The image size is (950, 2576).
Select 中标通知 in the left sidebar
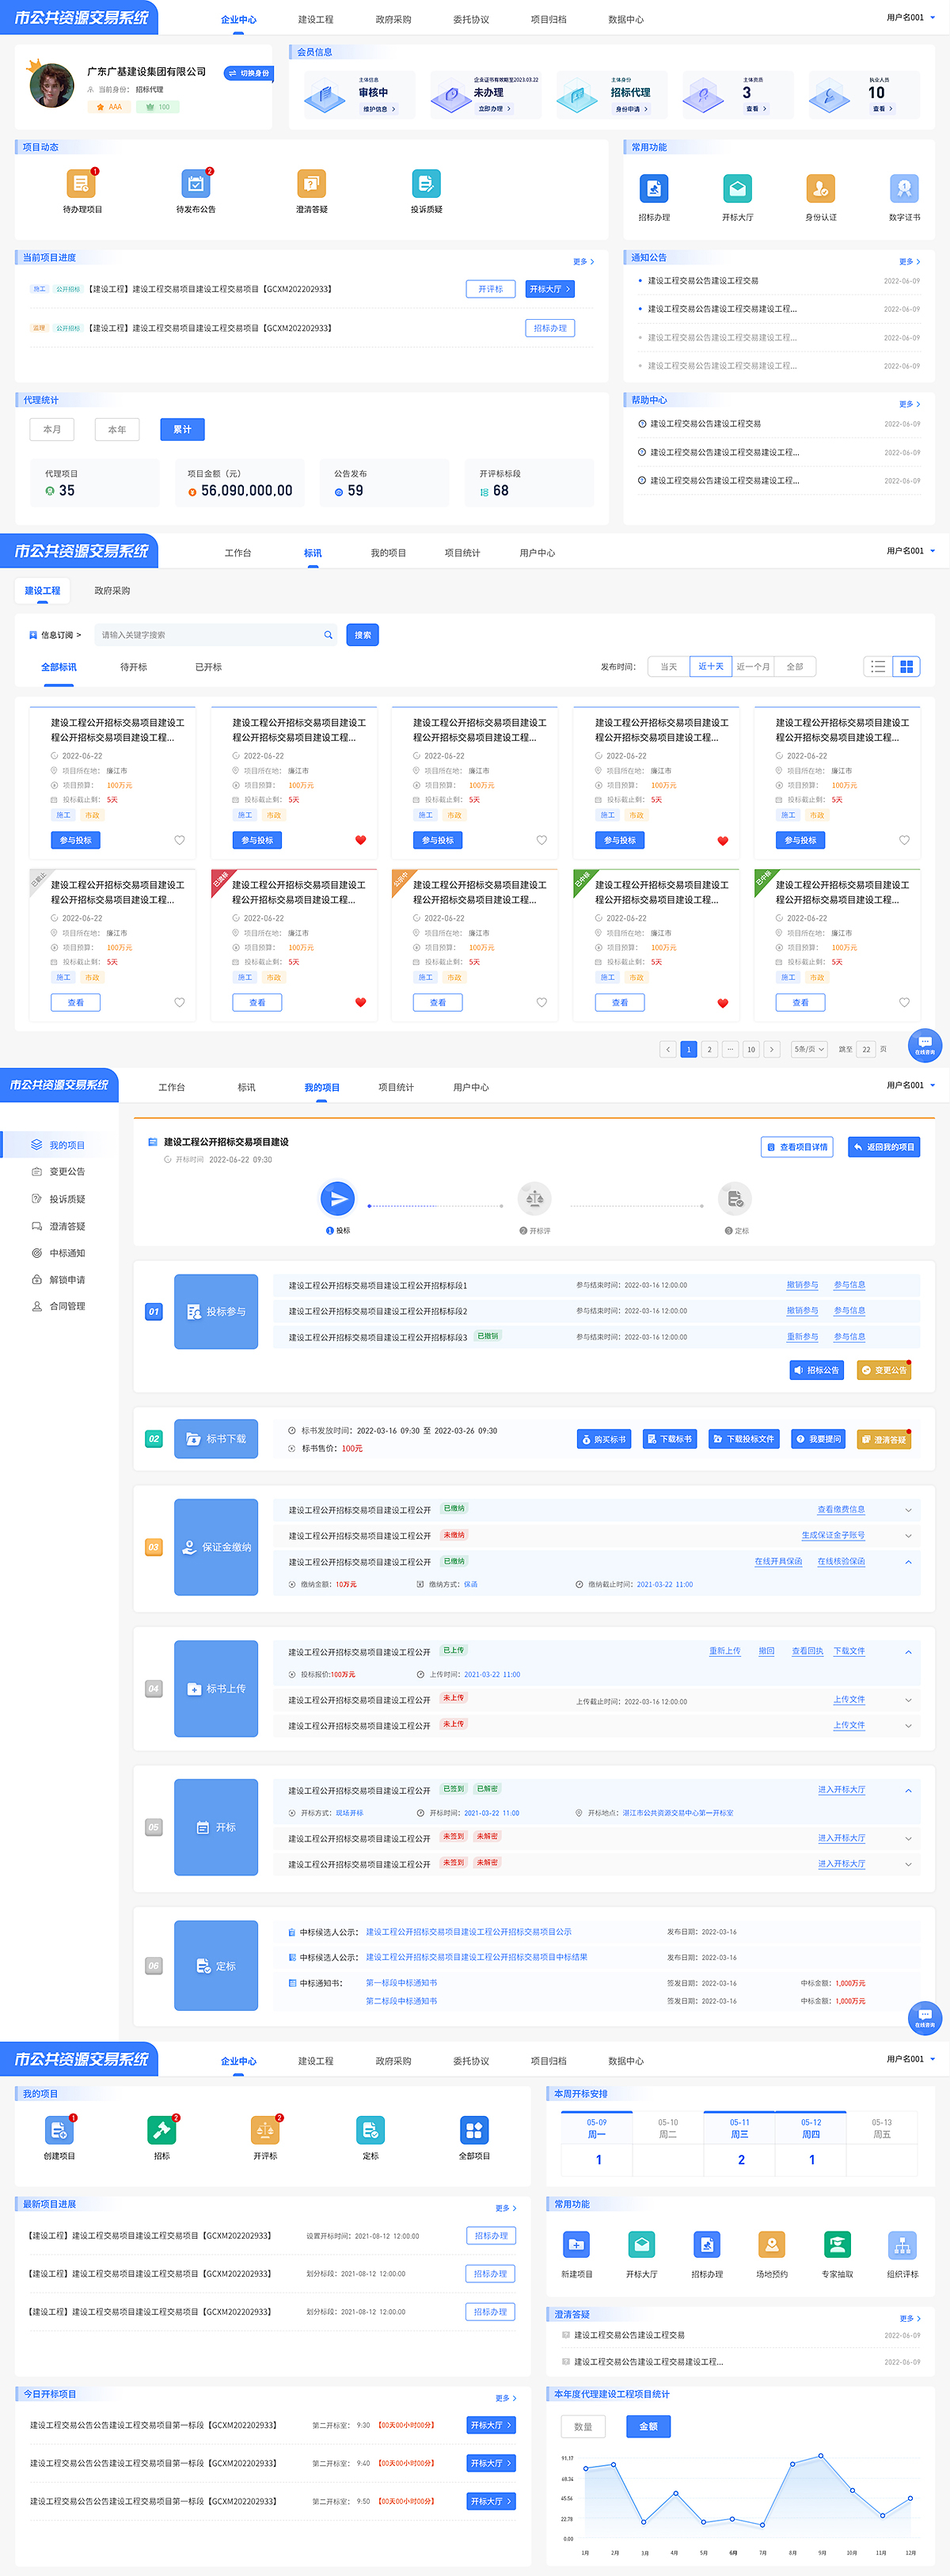coord(67,1253)
